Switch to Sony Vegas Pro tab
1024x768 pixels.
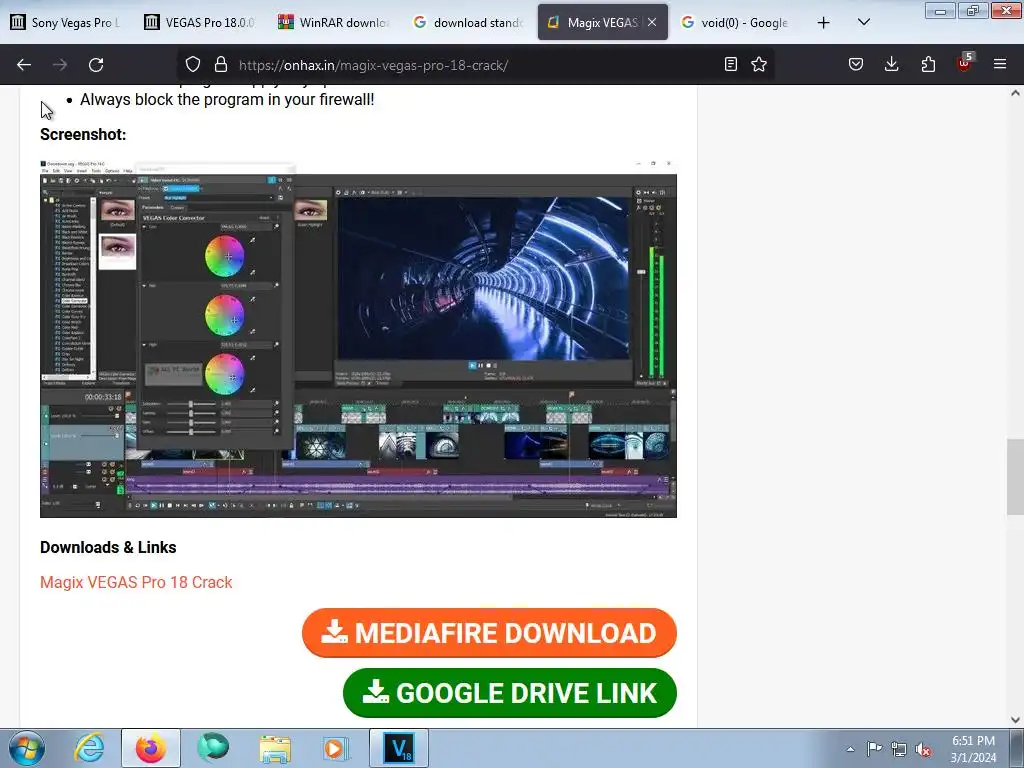(x=65, y=22)
